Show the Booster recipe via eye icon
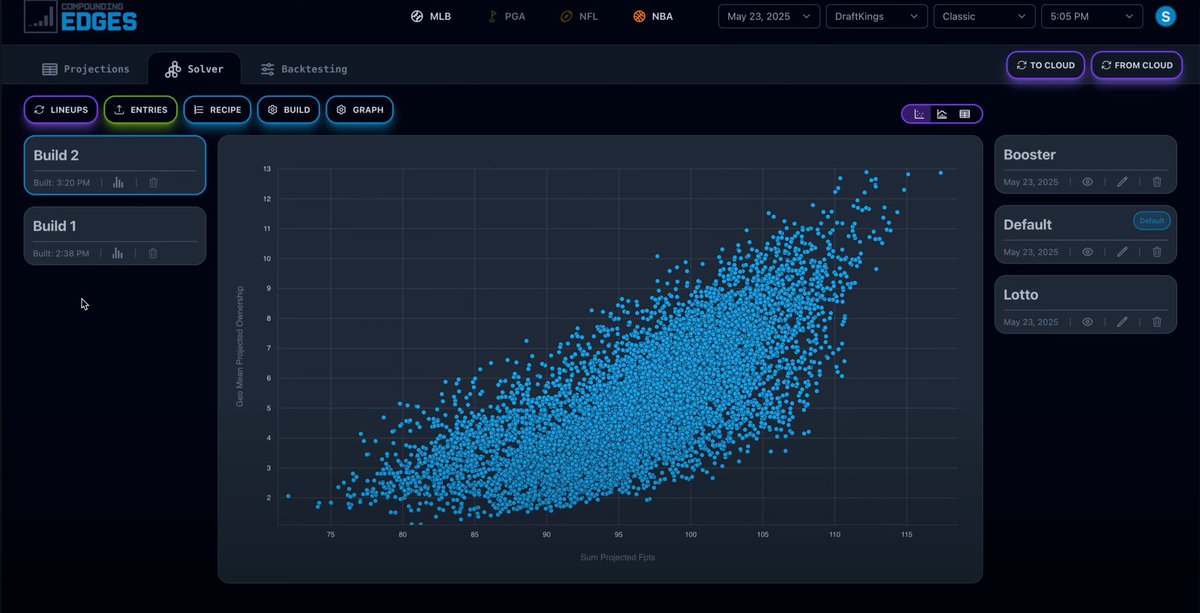Screen dimensions: 1200x613 click(x=1088, y=182)
